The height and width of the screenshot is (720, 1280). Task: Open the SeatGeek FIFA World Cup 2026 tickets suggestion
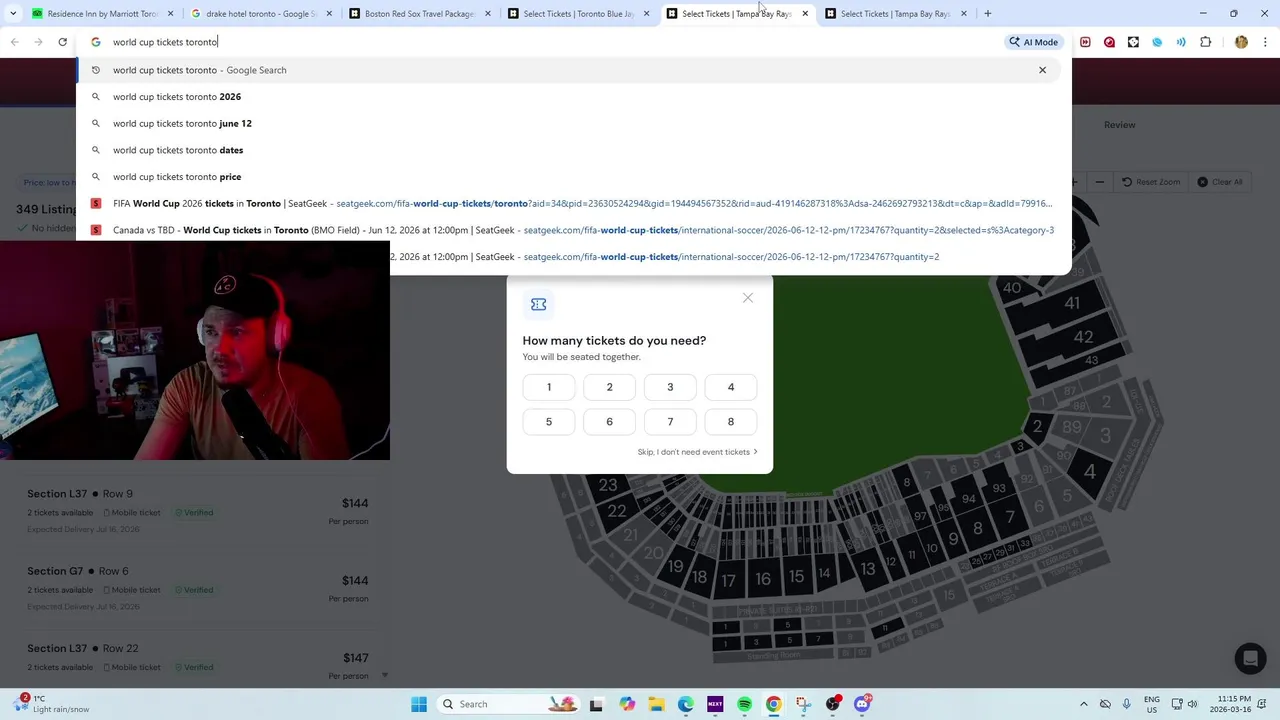[x=568, y=203]
